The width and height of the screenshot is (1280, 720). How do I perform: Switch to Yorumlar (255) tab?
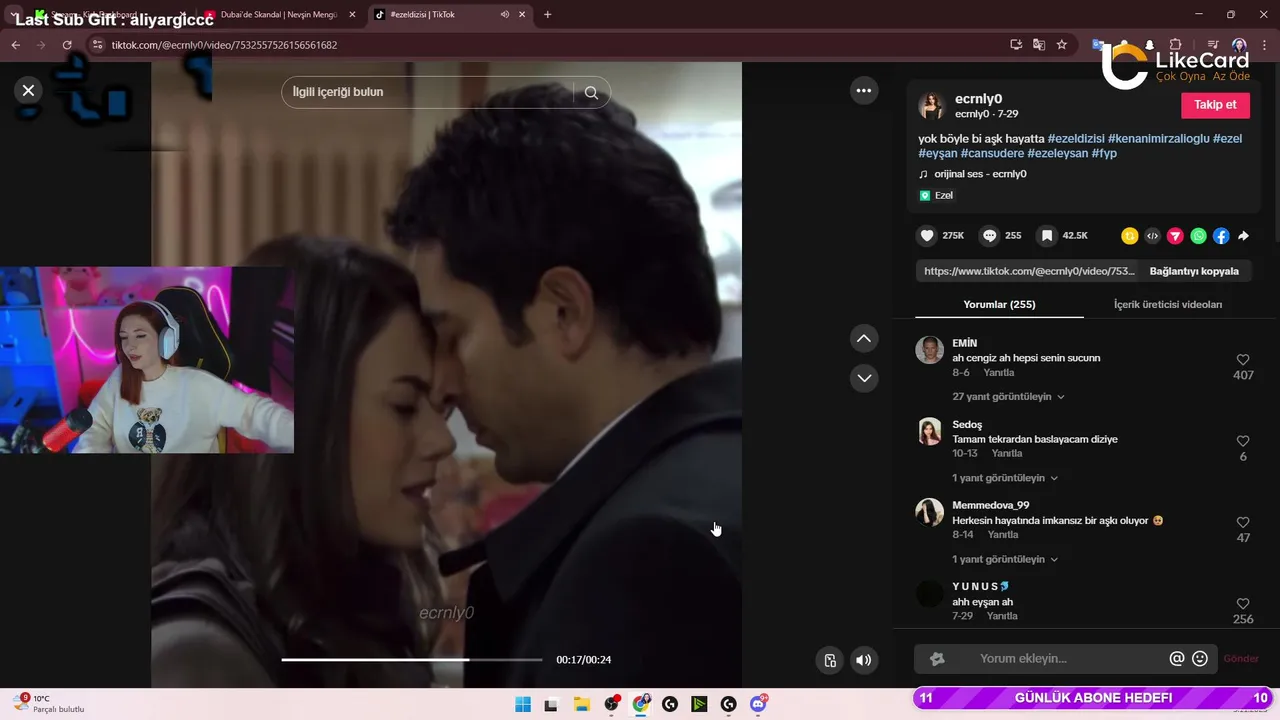999,304
